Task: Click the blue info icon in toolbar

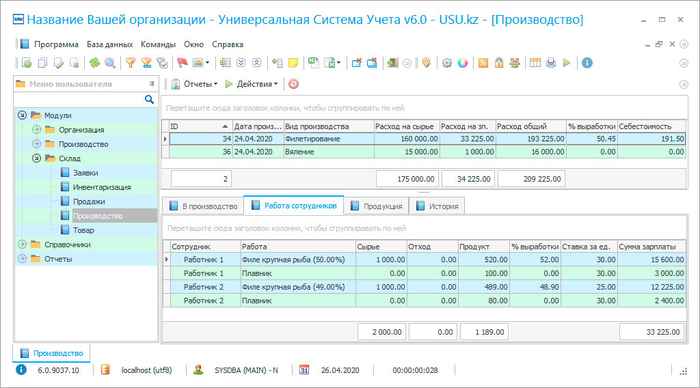Action: (x=587, y=63)
